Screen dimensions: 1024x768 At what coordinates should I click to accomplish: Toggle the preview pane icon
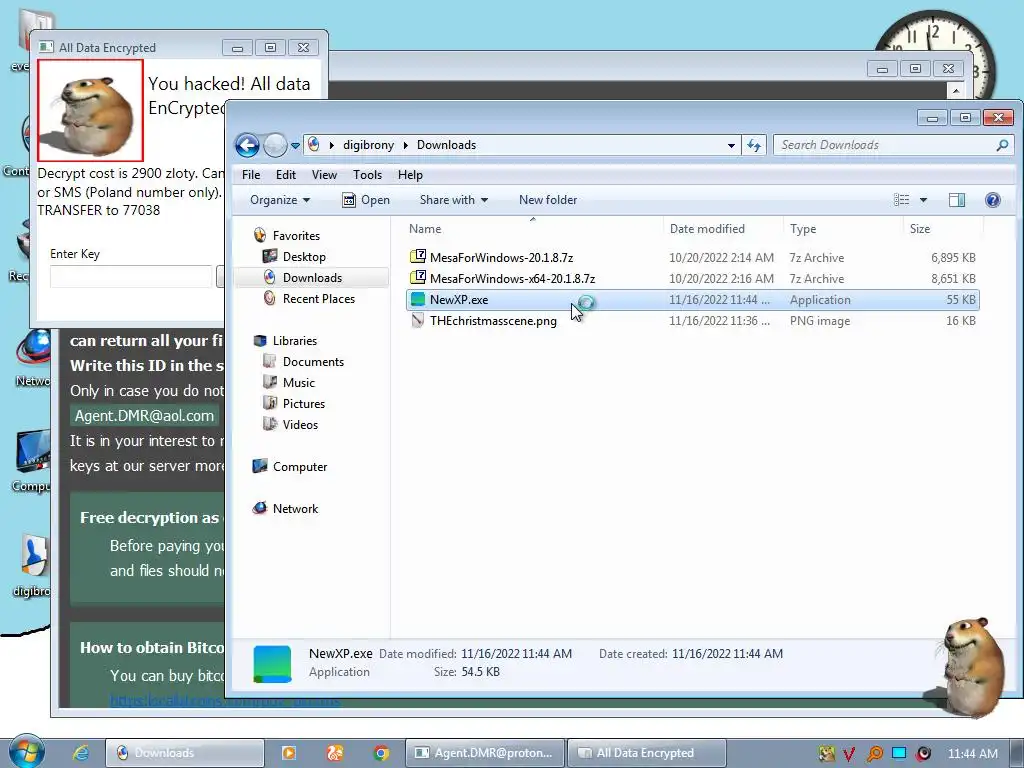(x=957, y=200)
